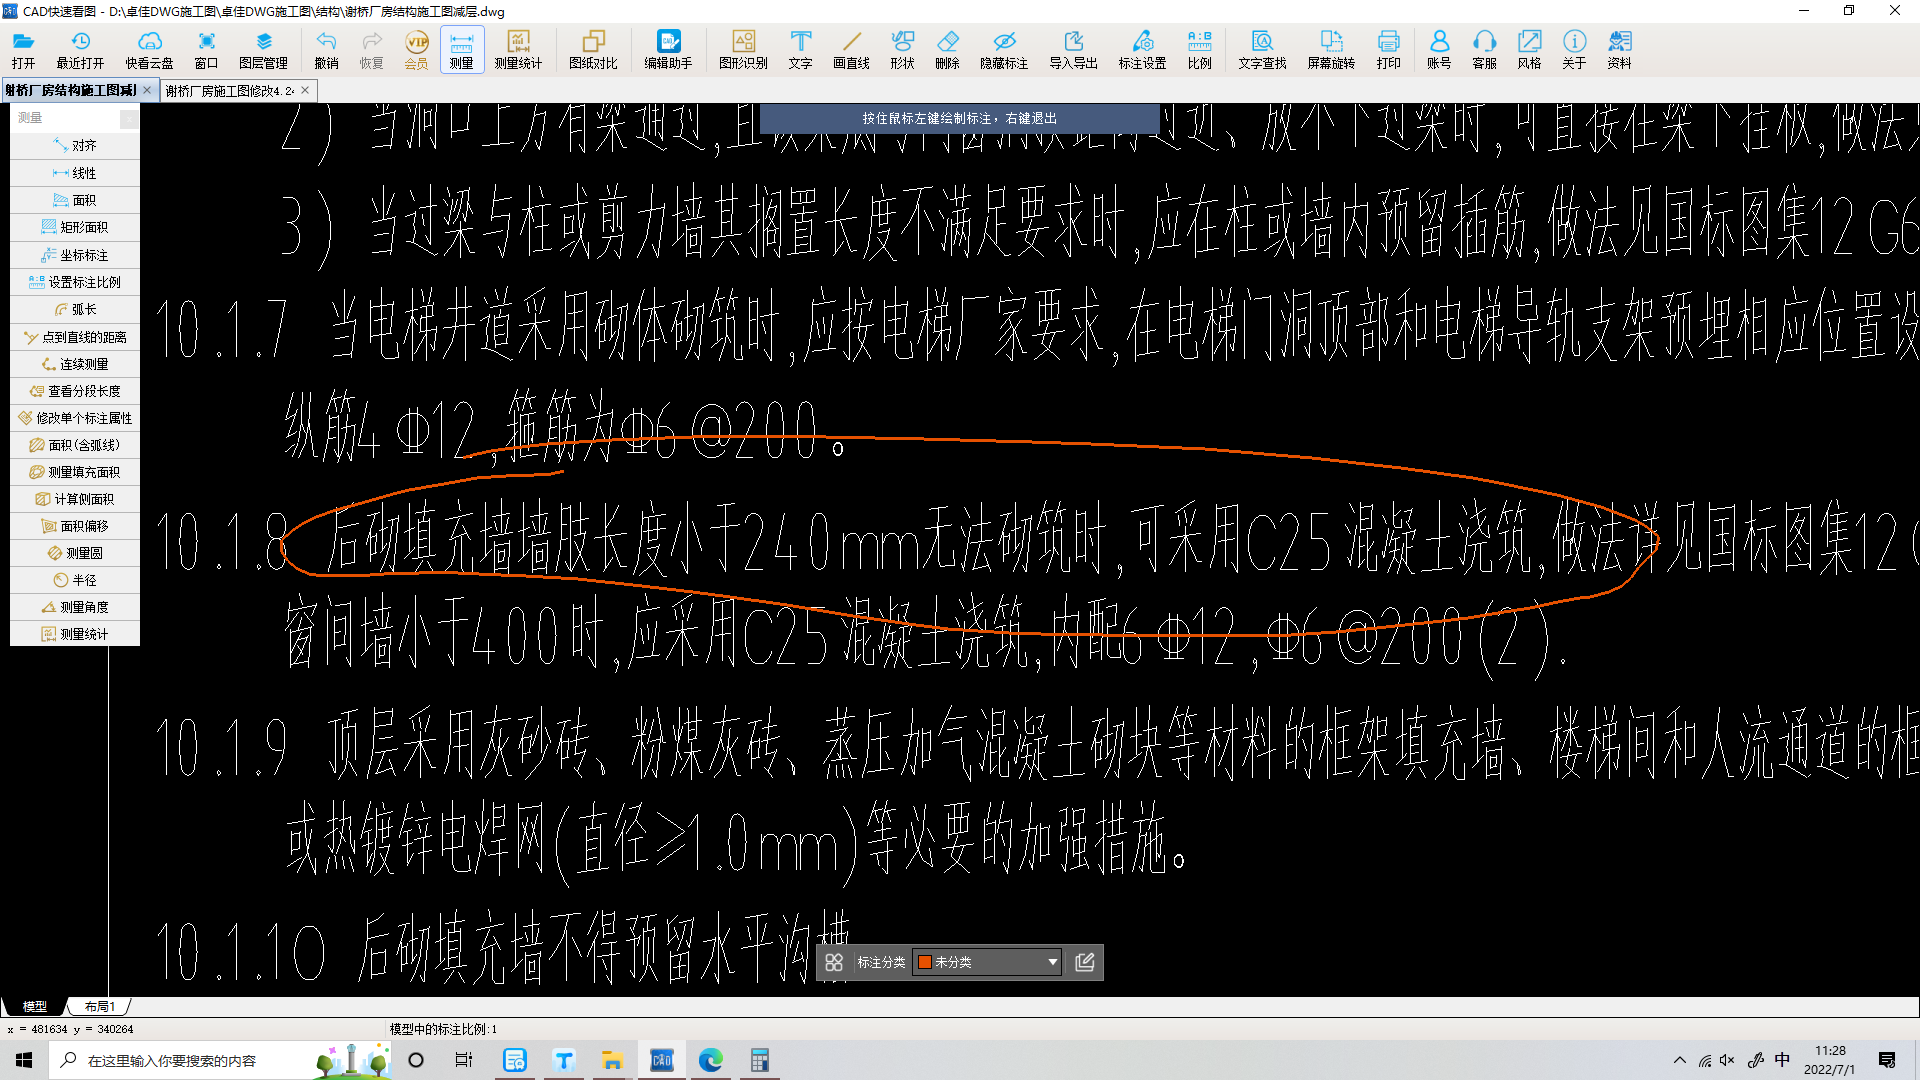Click the 打印 print icon
Screen dimensions: 1920x1080
click(1388, 48)
